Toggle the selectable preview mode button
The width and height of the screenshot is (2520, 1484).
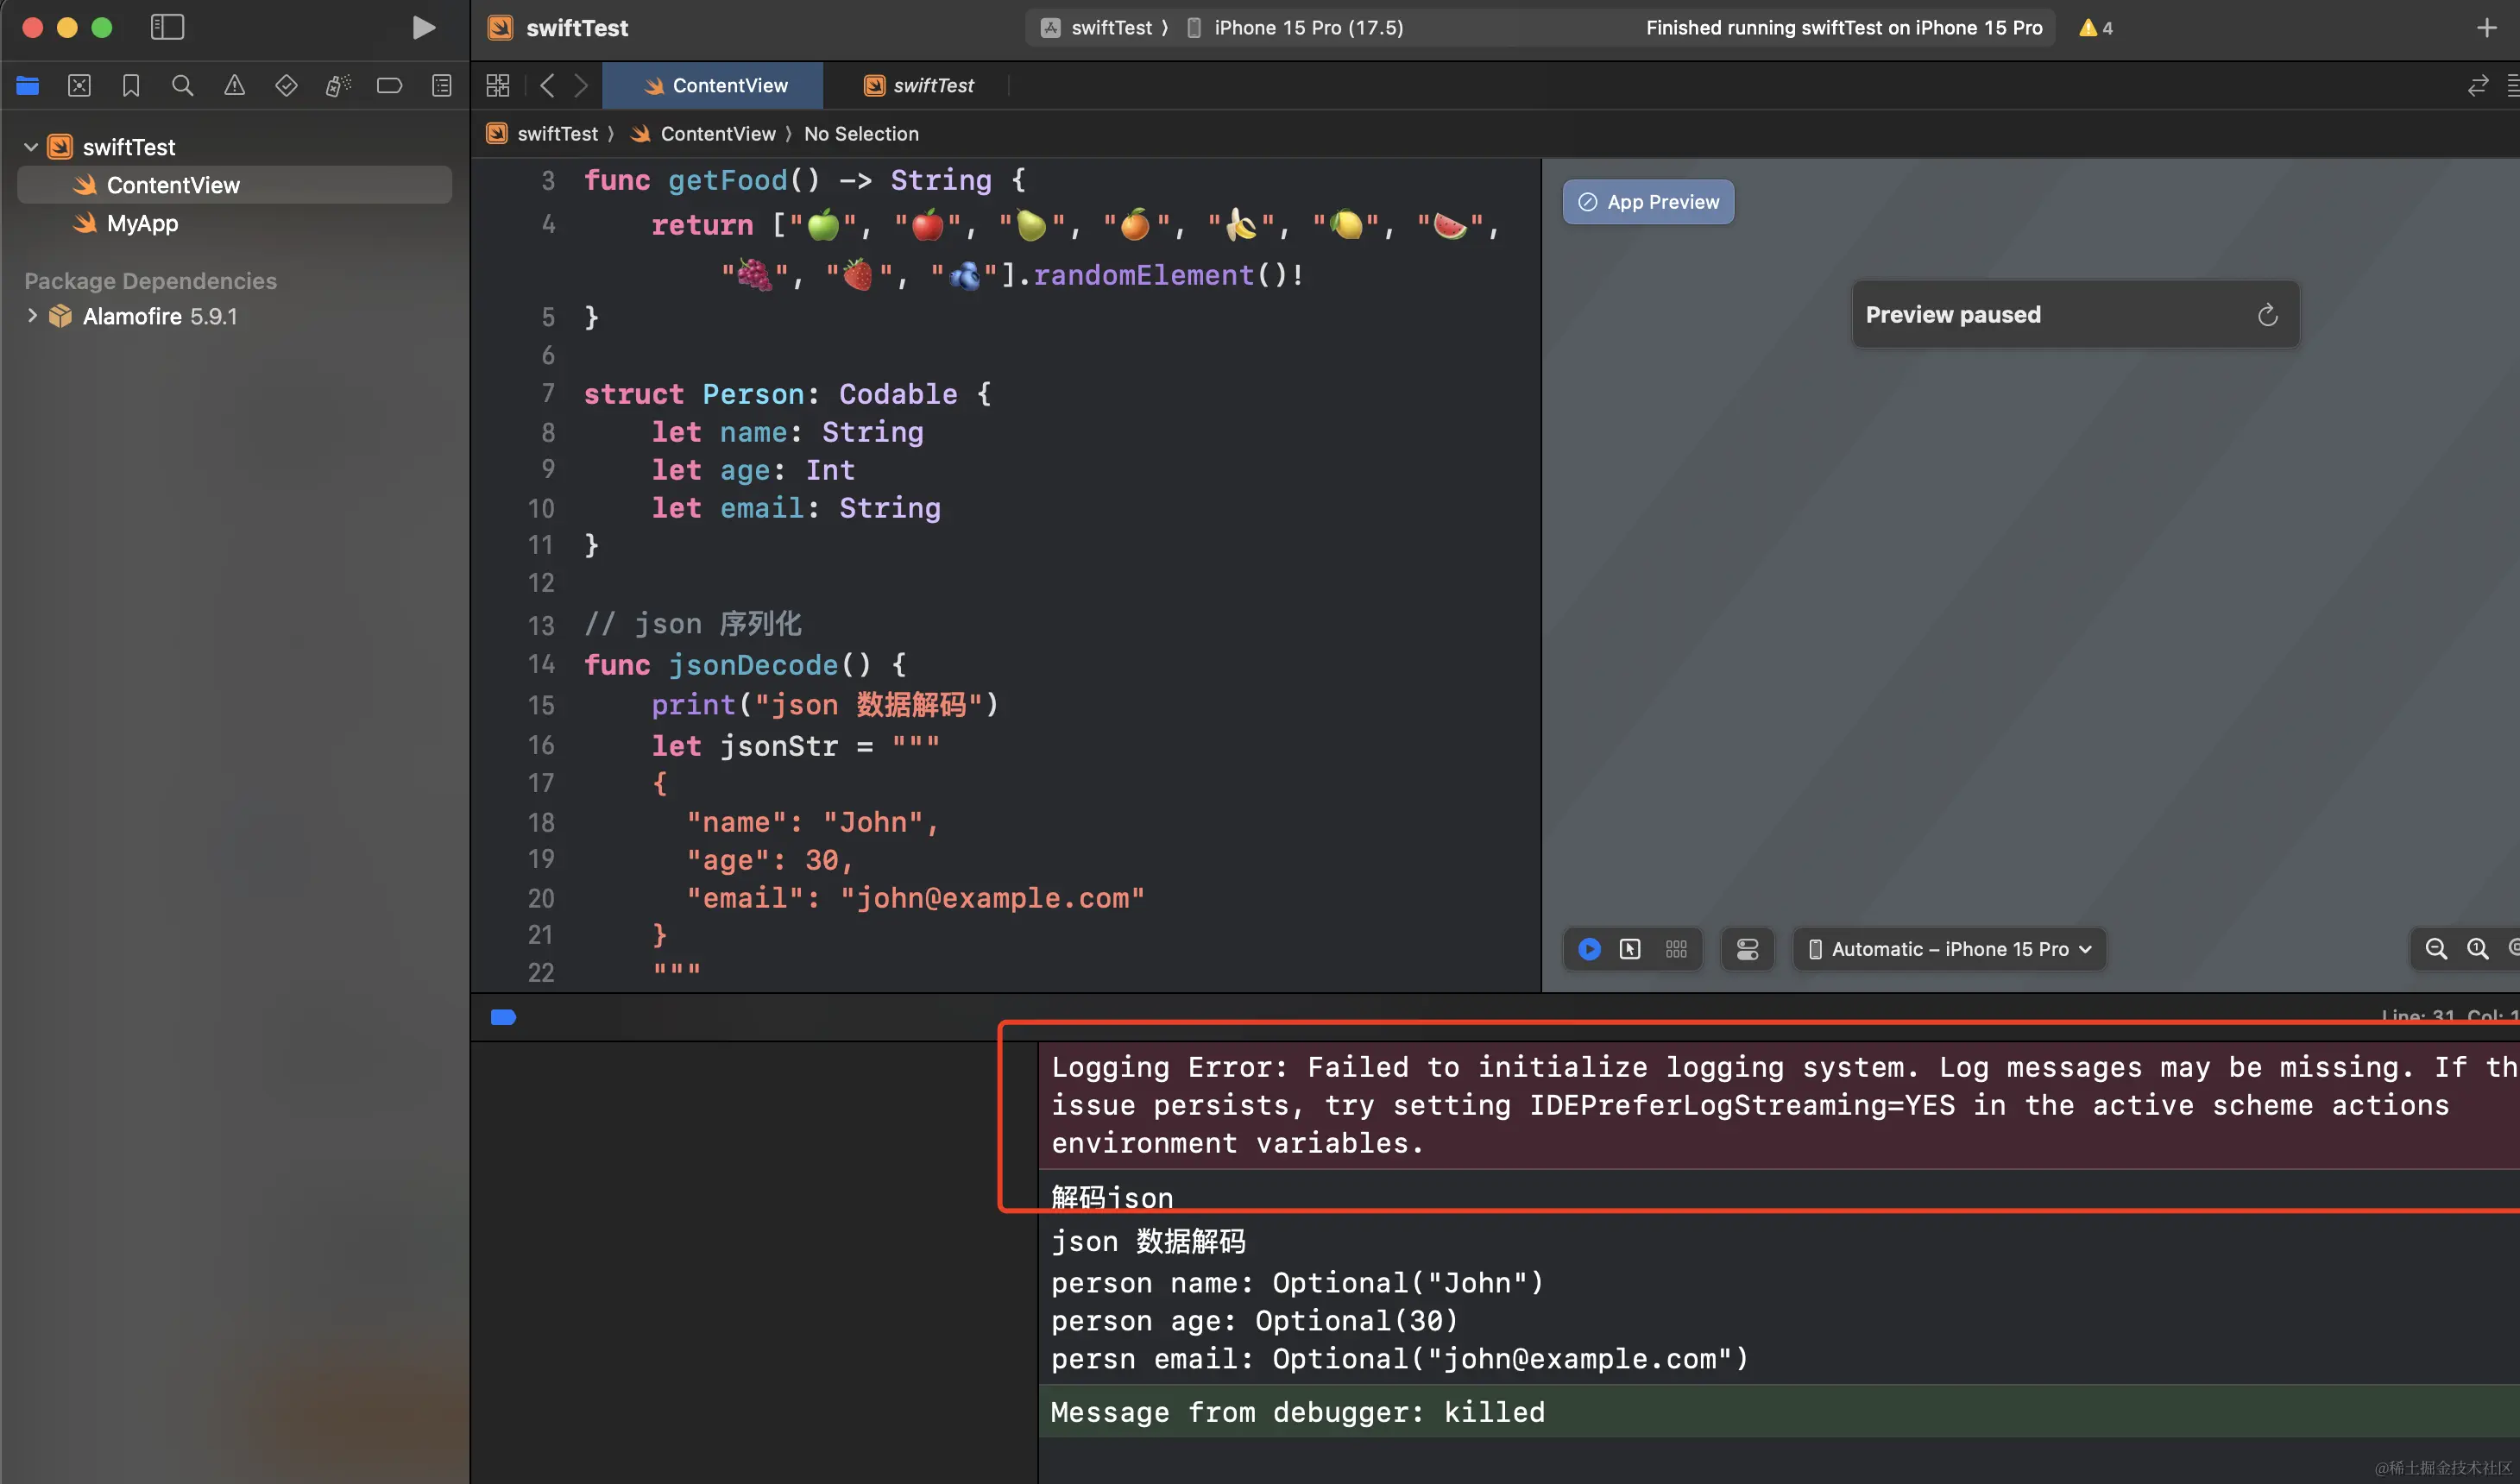[1630, 949]
